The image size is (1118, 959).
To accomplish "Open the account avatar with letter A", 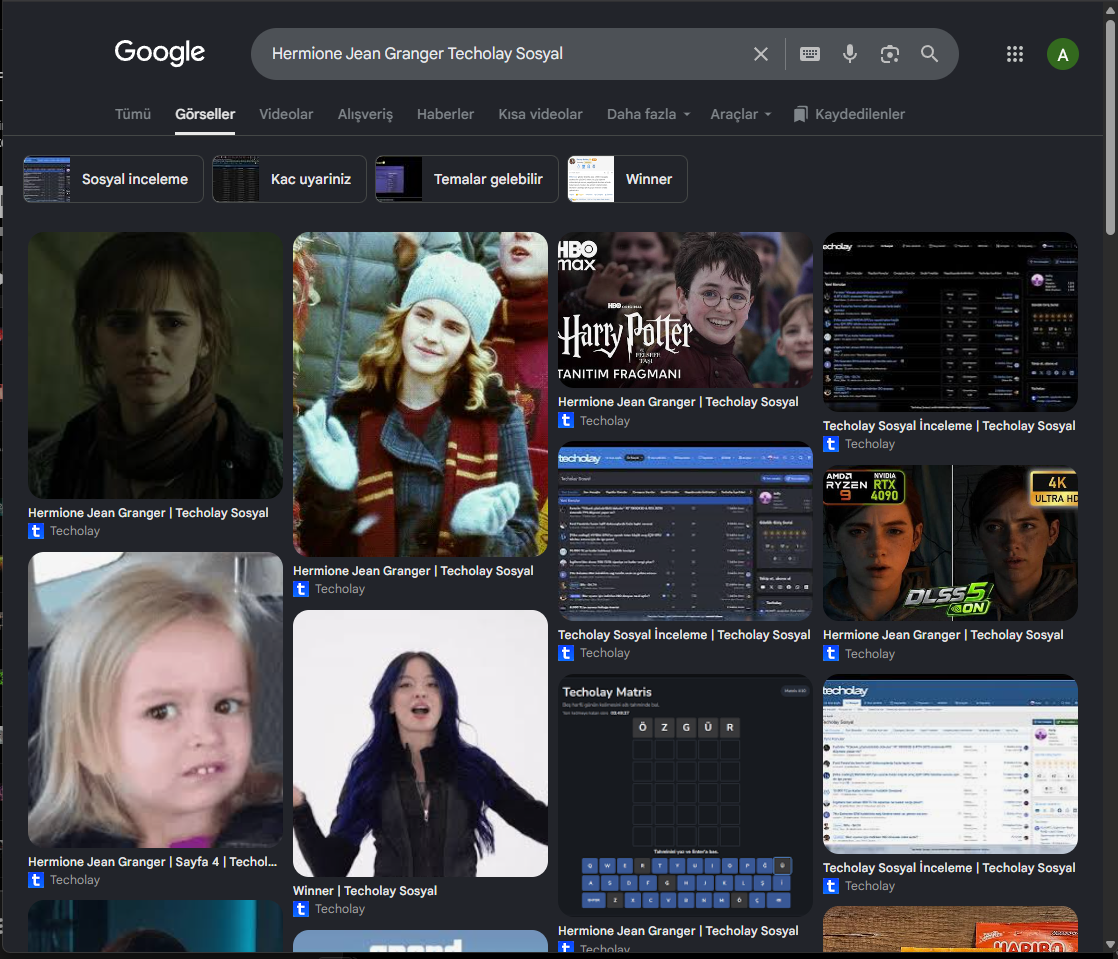I will (1062, 54).
